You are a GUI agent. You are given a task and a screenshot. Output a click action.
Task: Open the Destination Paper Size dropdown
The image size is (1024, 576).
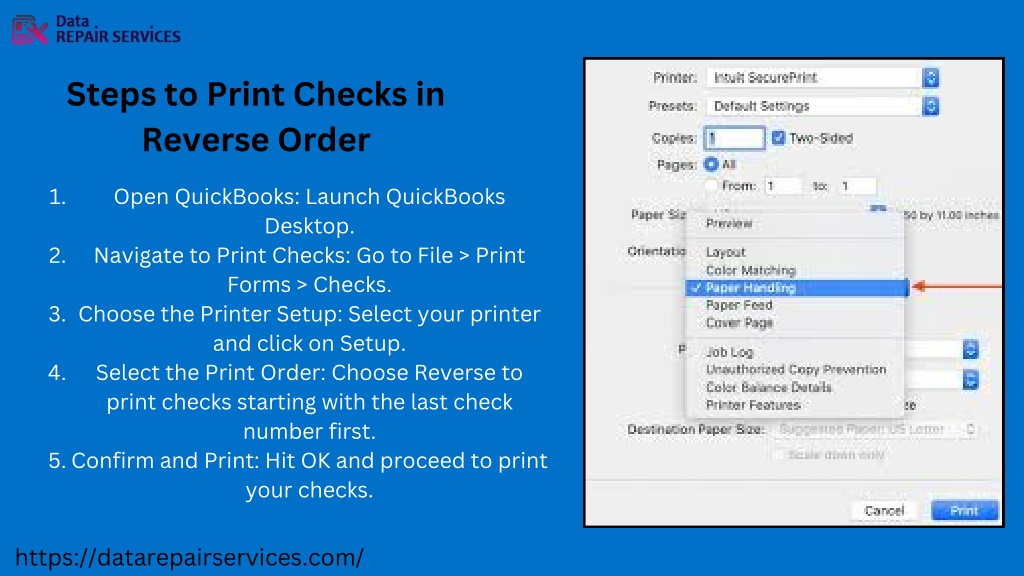(876, 429)
